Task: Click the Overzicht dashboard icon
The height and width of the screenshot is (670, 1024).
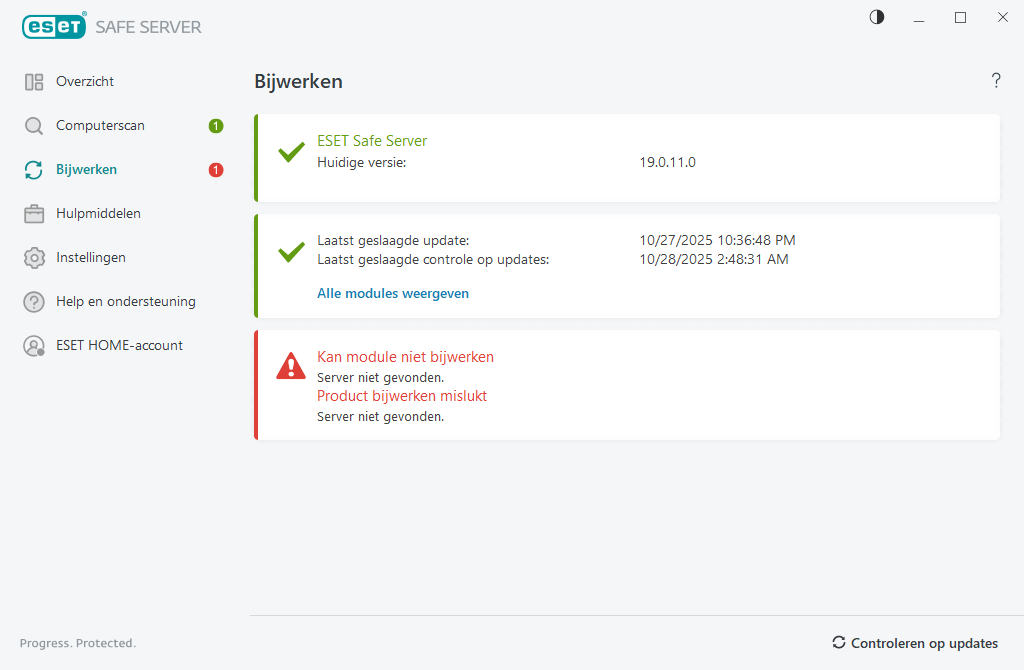Action: point(34,82)
